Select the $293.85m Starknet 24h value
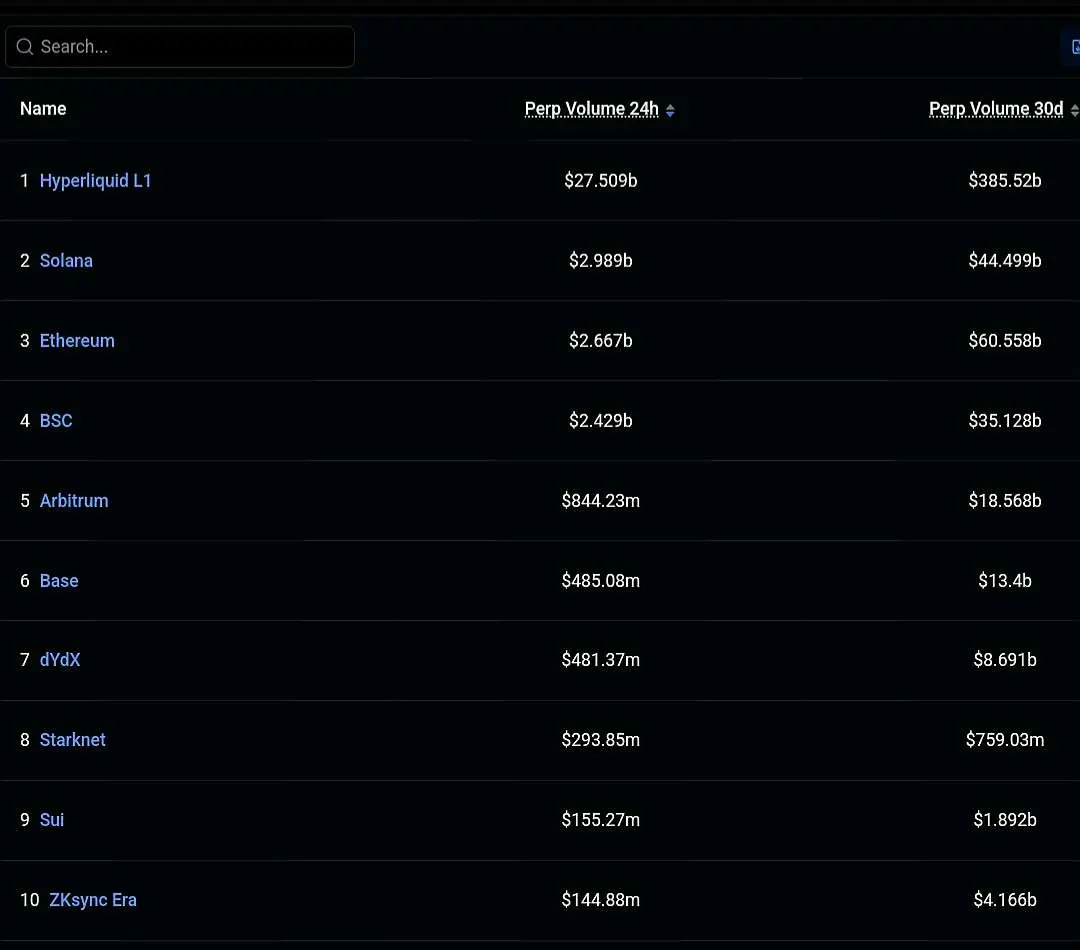The height and width of the screenshot is (950, 1080). 601,740
